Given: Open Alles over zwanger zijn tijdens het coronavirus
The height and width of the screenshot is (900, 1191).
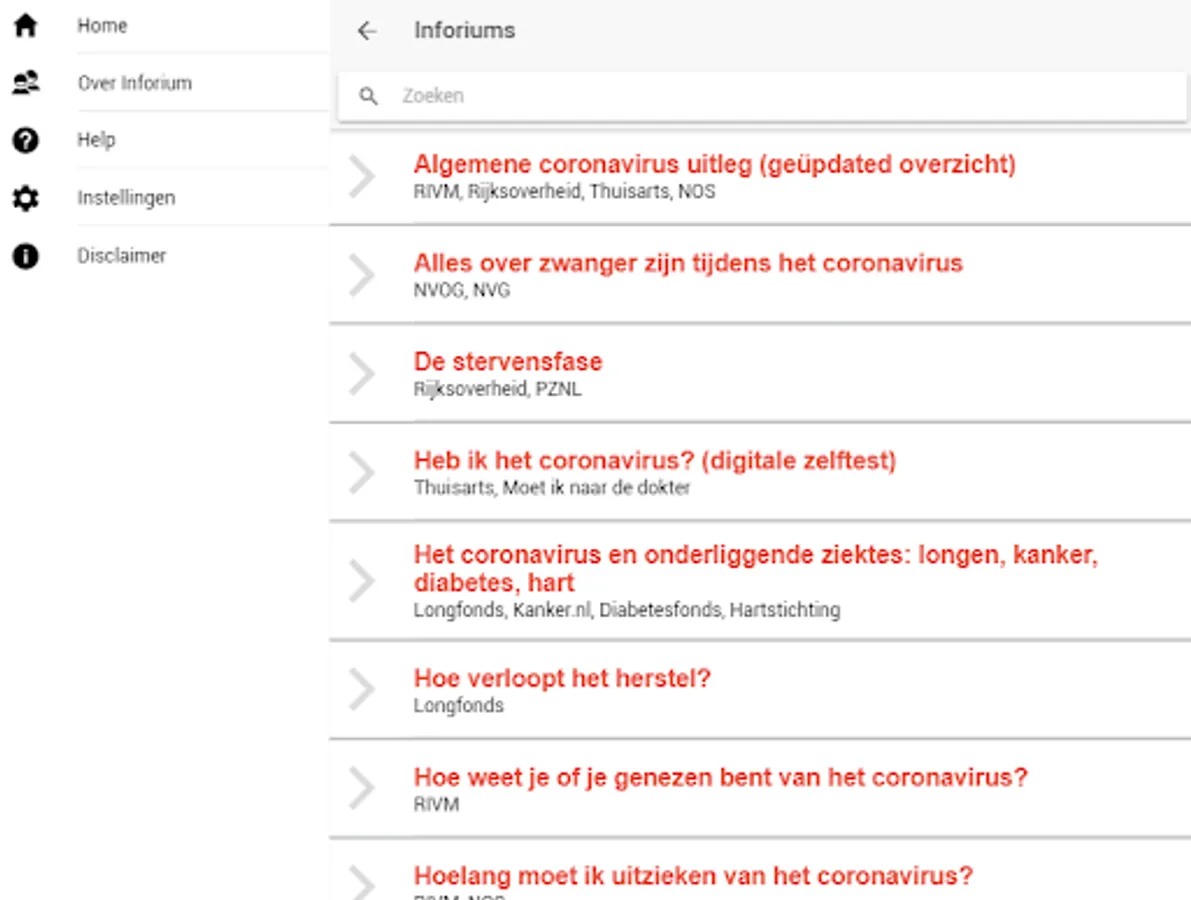Looking at the screenshot, I should (x=688, y=263).
